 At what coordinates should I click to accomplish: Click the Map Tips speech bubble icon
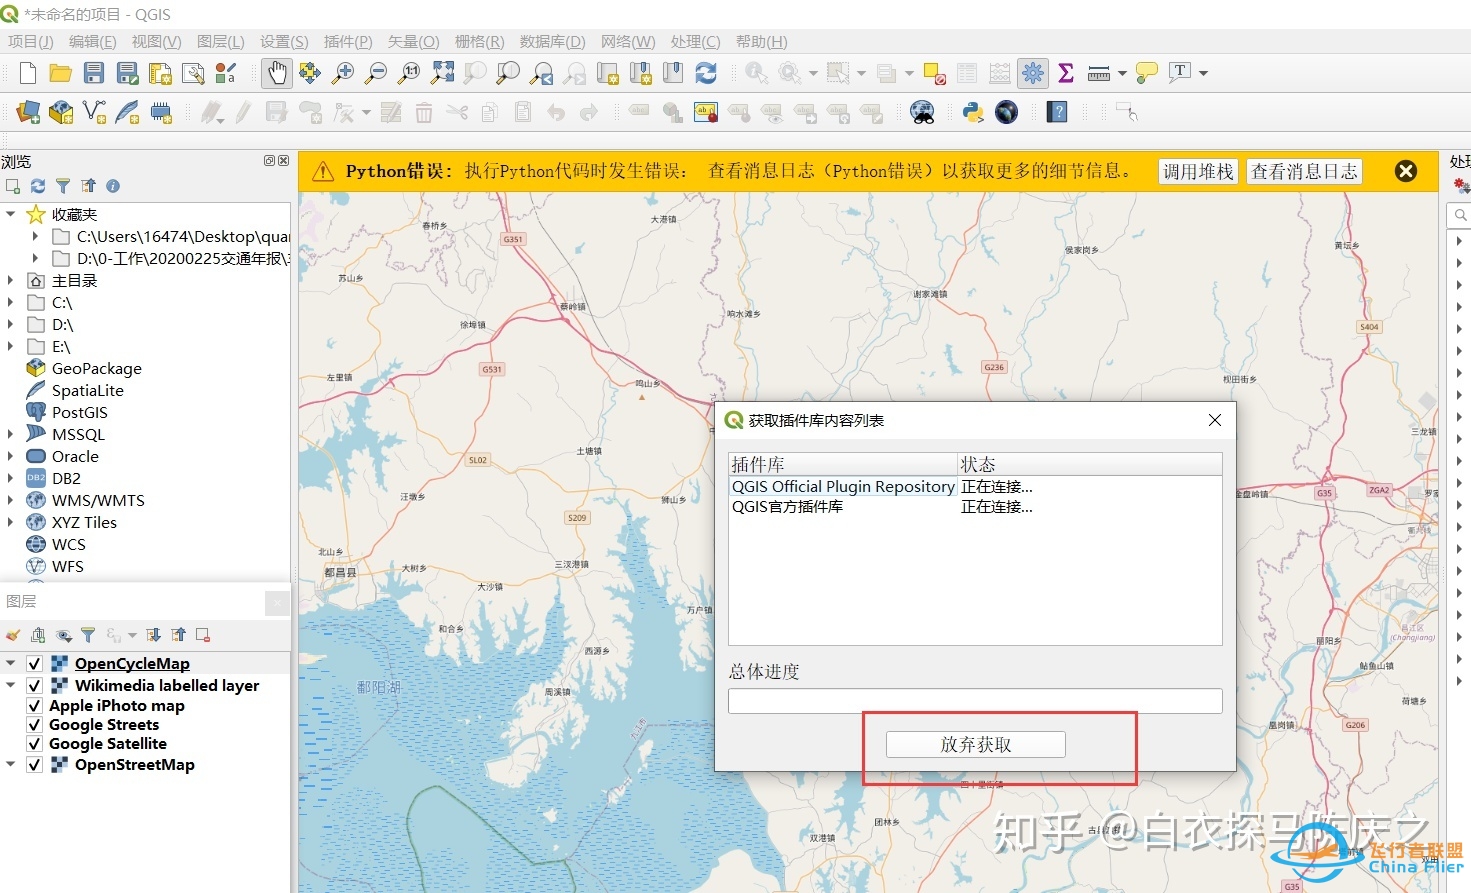coord(1147,73)
